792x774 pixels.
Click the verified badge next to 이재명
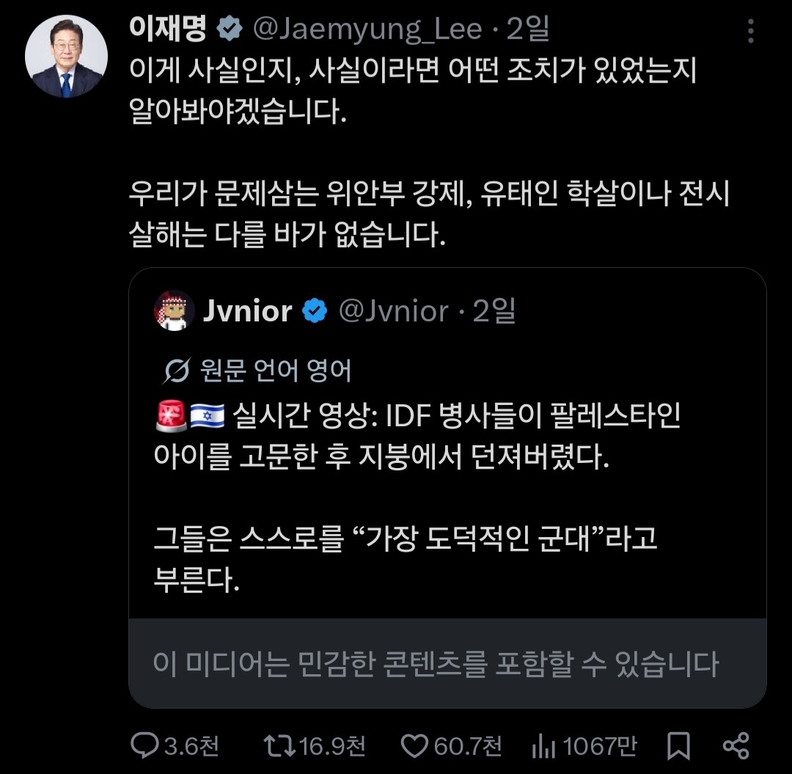[229, 31]
